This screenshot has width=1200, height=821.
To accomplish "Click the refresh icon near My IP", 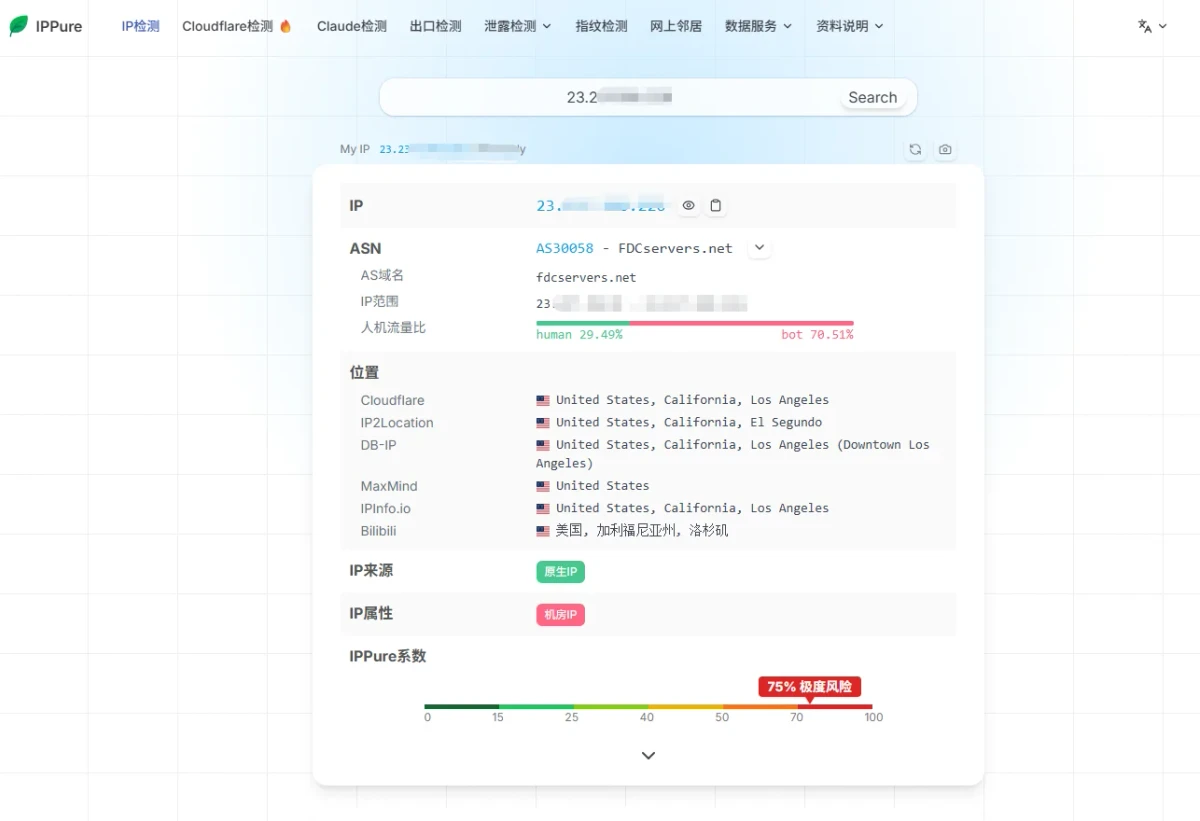I will pos(915,149).
